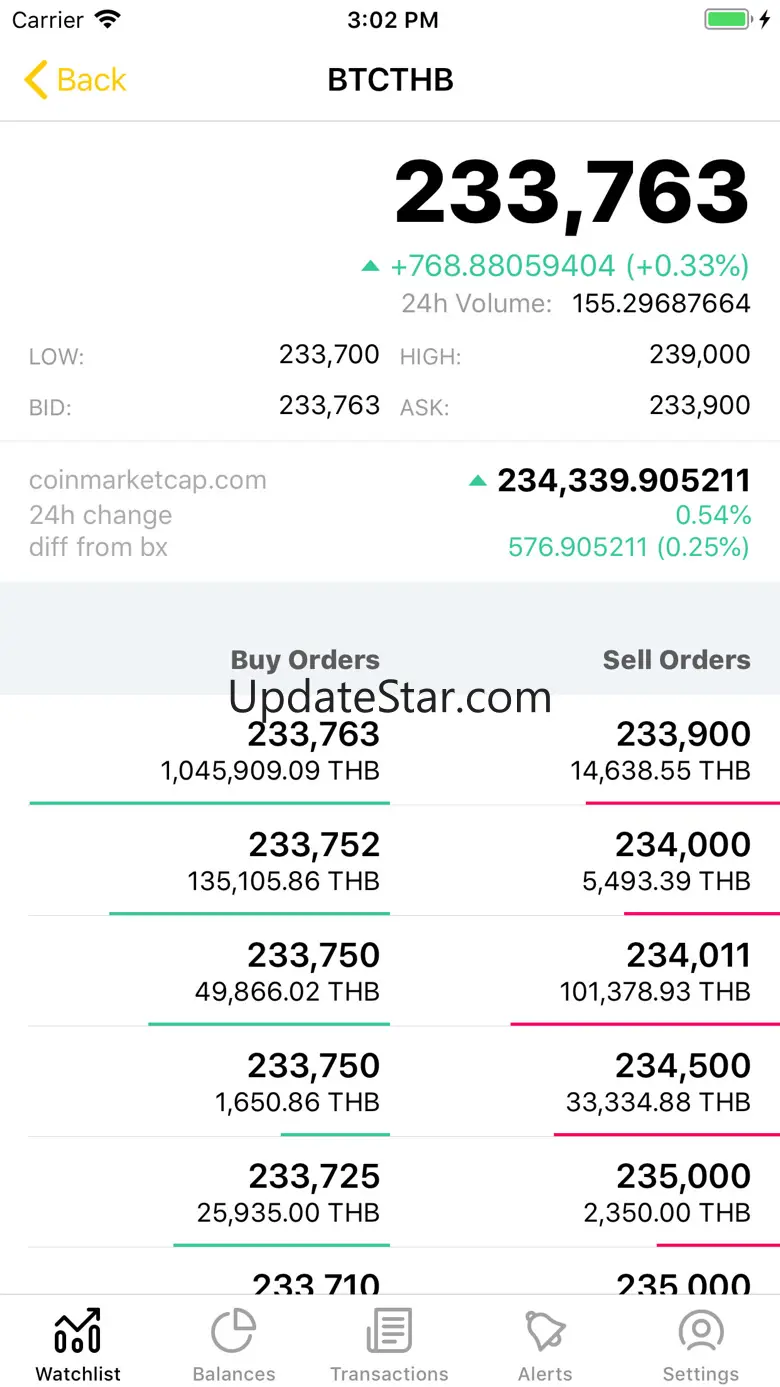The height and width of the screenshot is (1387, 780).
Task: Open the Balances pie chart icon
Action: pos(234,1332)
